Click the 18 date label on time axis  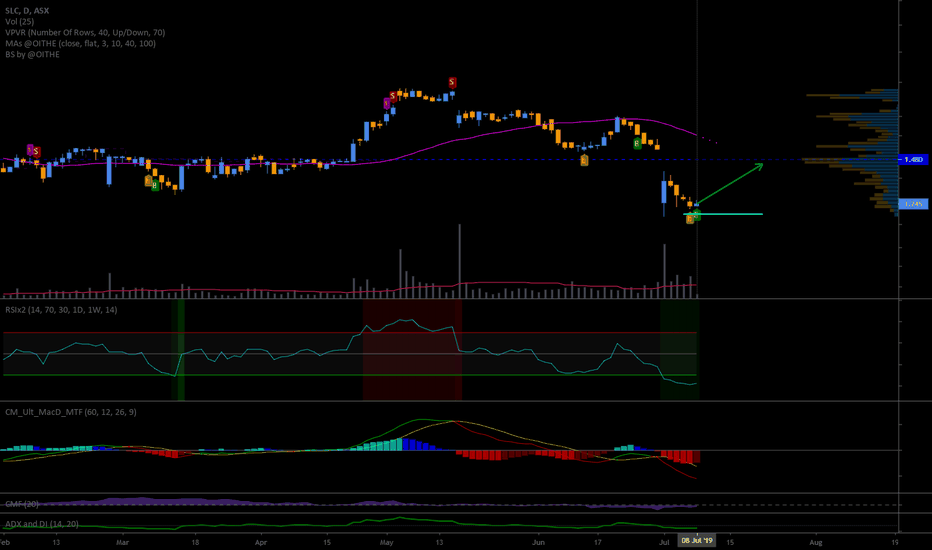195,542
